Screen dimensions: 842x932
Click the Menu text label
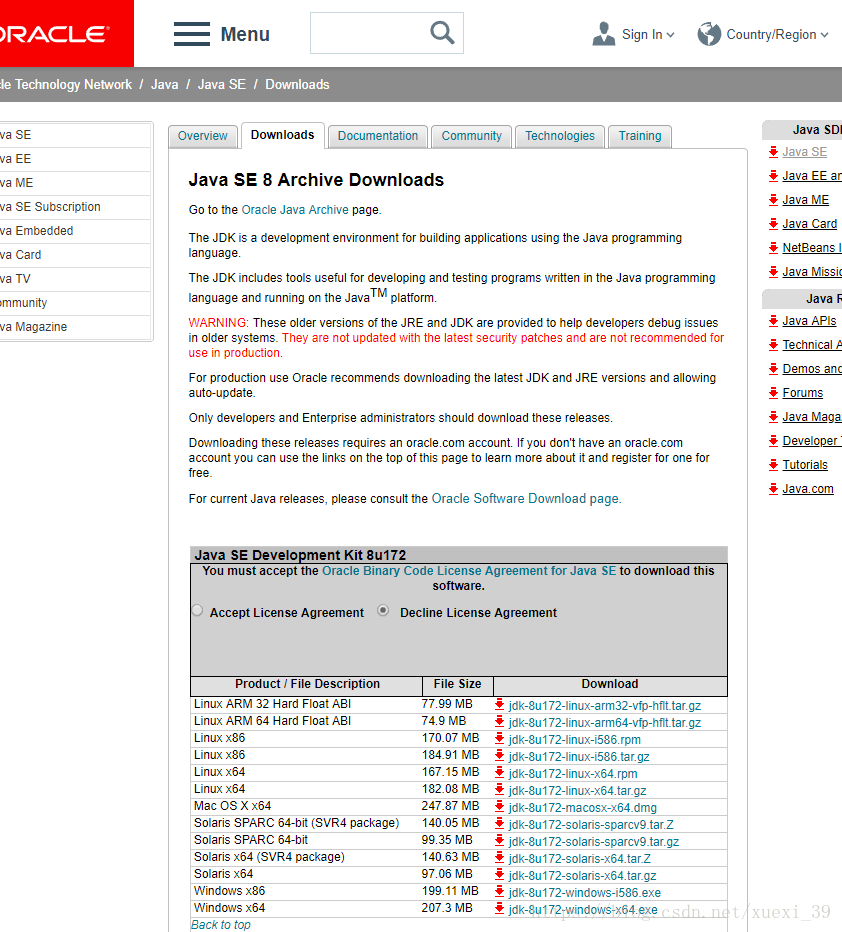[245, 34]
